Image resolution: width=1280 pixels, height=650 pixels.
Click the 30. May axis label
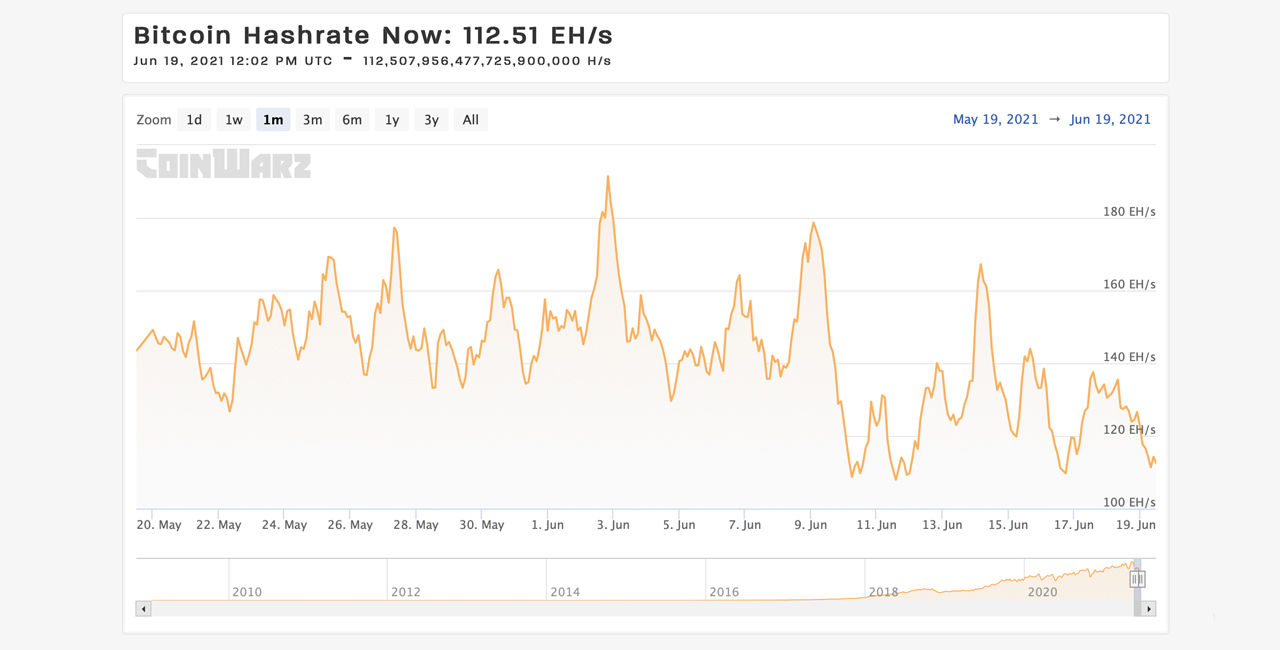tap(482, 525)
